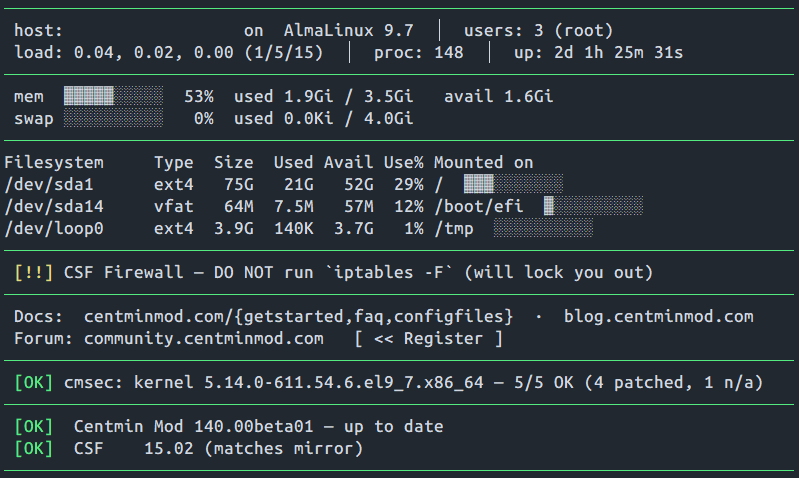Click the 'proc: 148' value
Screen dimensions: 799x478
click(x=419, y=52)
